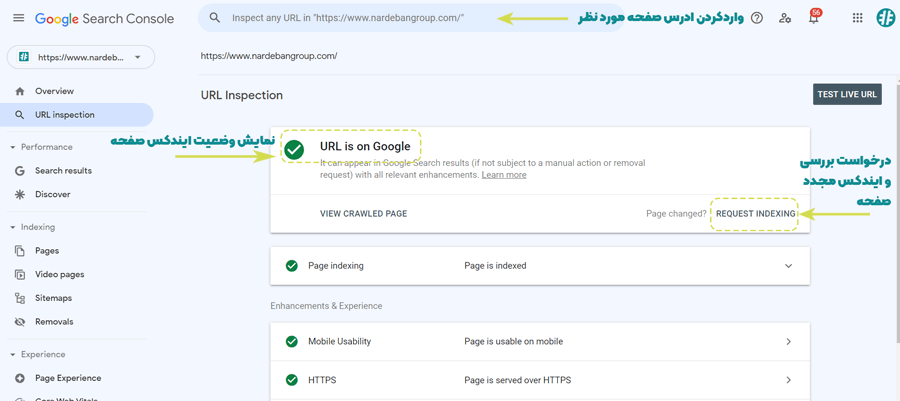Click green check beside Mobile Usability
Viewport: 900px width, 401px height.
pos(292,341)
